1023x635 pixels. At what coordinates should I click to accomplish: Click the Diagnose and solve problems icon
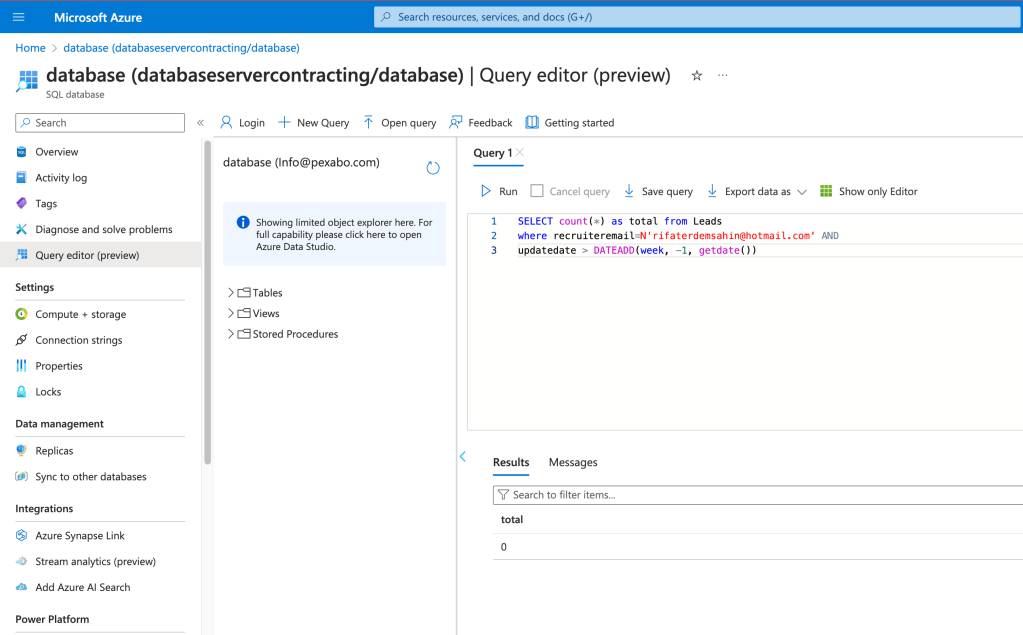[x=22, y=229]
